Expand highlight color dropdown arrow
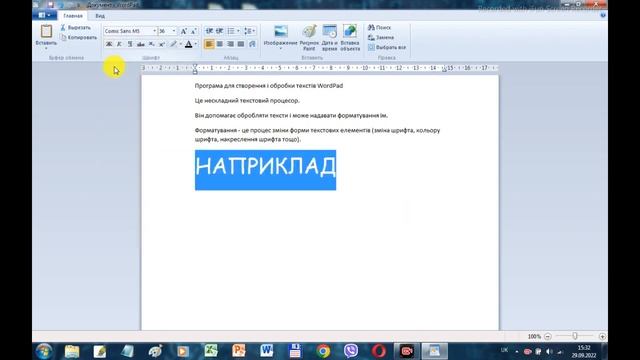The height and width of the screenshot is (360, 640). 181,44
